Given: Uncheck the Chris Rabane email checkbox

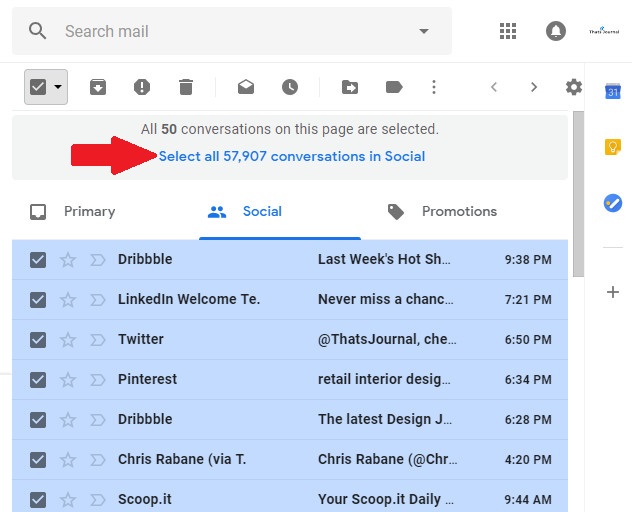Looking at the screenshot, I should 38,459.
